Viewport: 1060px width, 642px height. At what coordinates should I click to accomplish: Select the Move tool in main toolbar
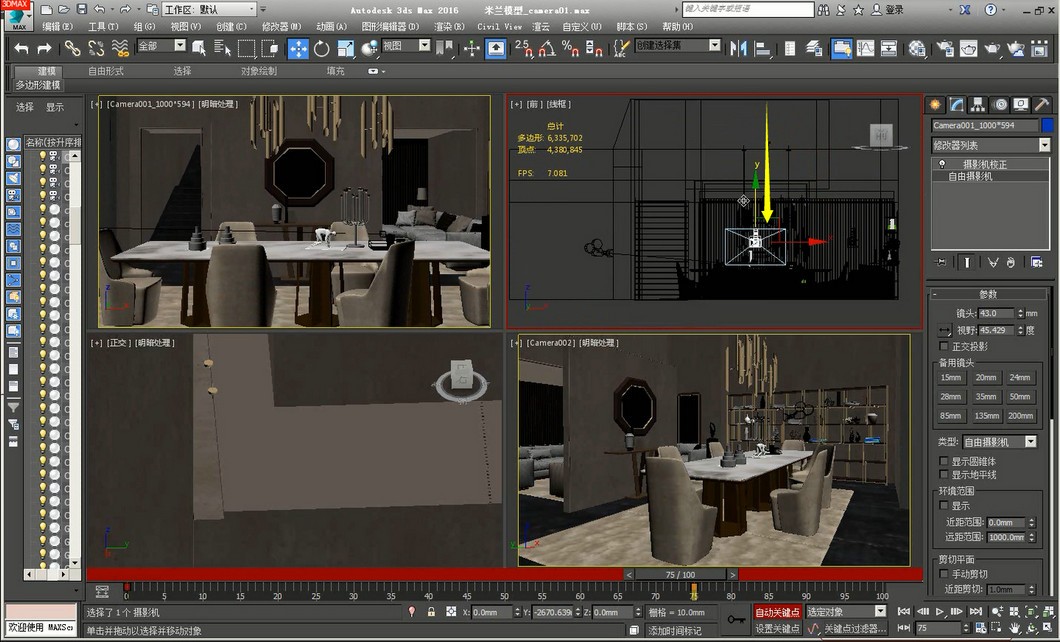(x=298, y=48)
